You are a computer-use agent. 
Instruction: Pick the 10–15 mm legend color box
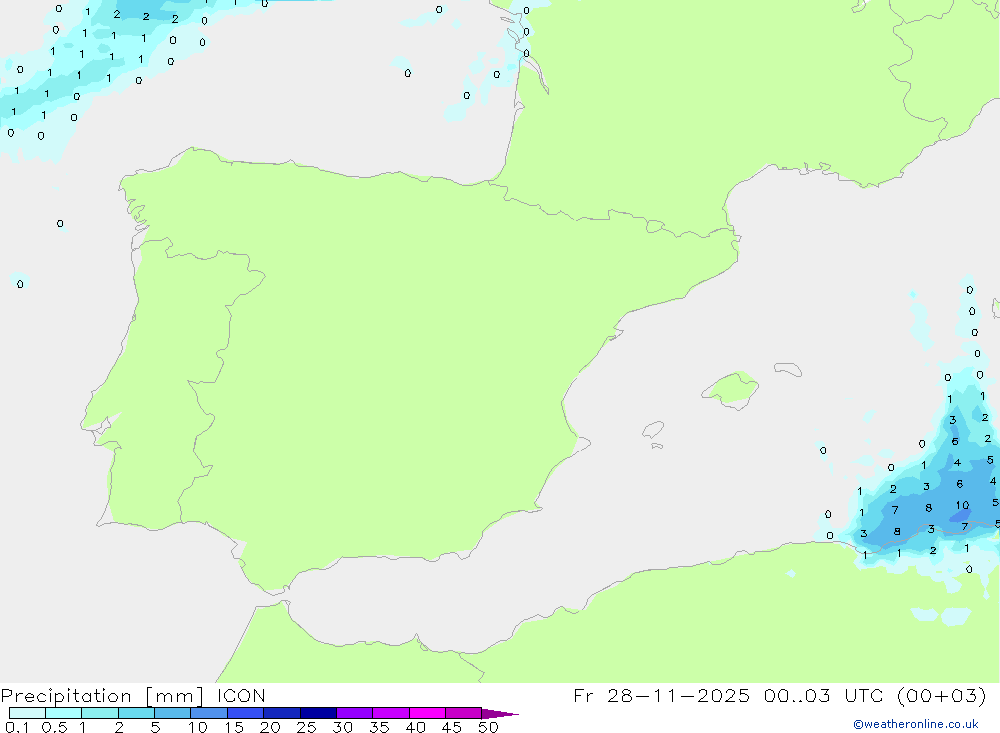209,713
